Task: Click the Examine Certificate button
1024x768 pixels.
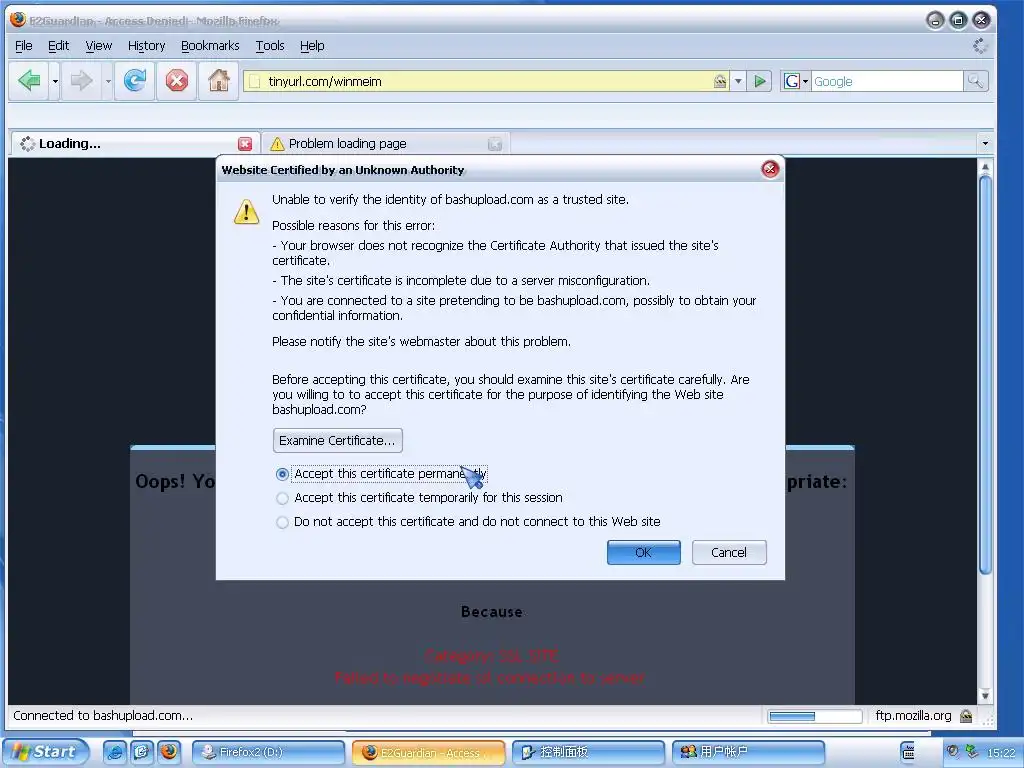Action: [x=337, y=441]
